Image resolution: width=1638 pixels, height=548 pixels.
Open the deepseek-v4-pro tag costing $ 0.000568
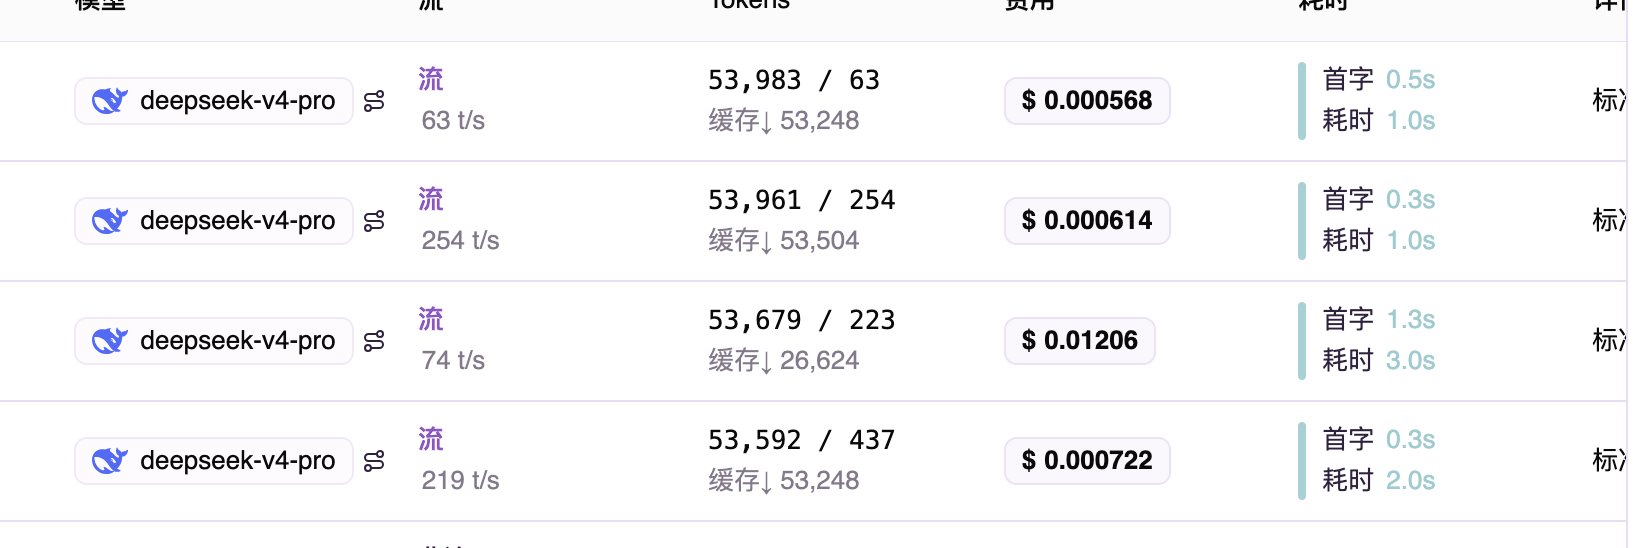click(x=214, y=101)
